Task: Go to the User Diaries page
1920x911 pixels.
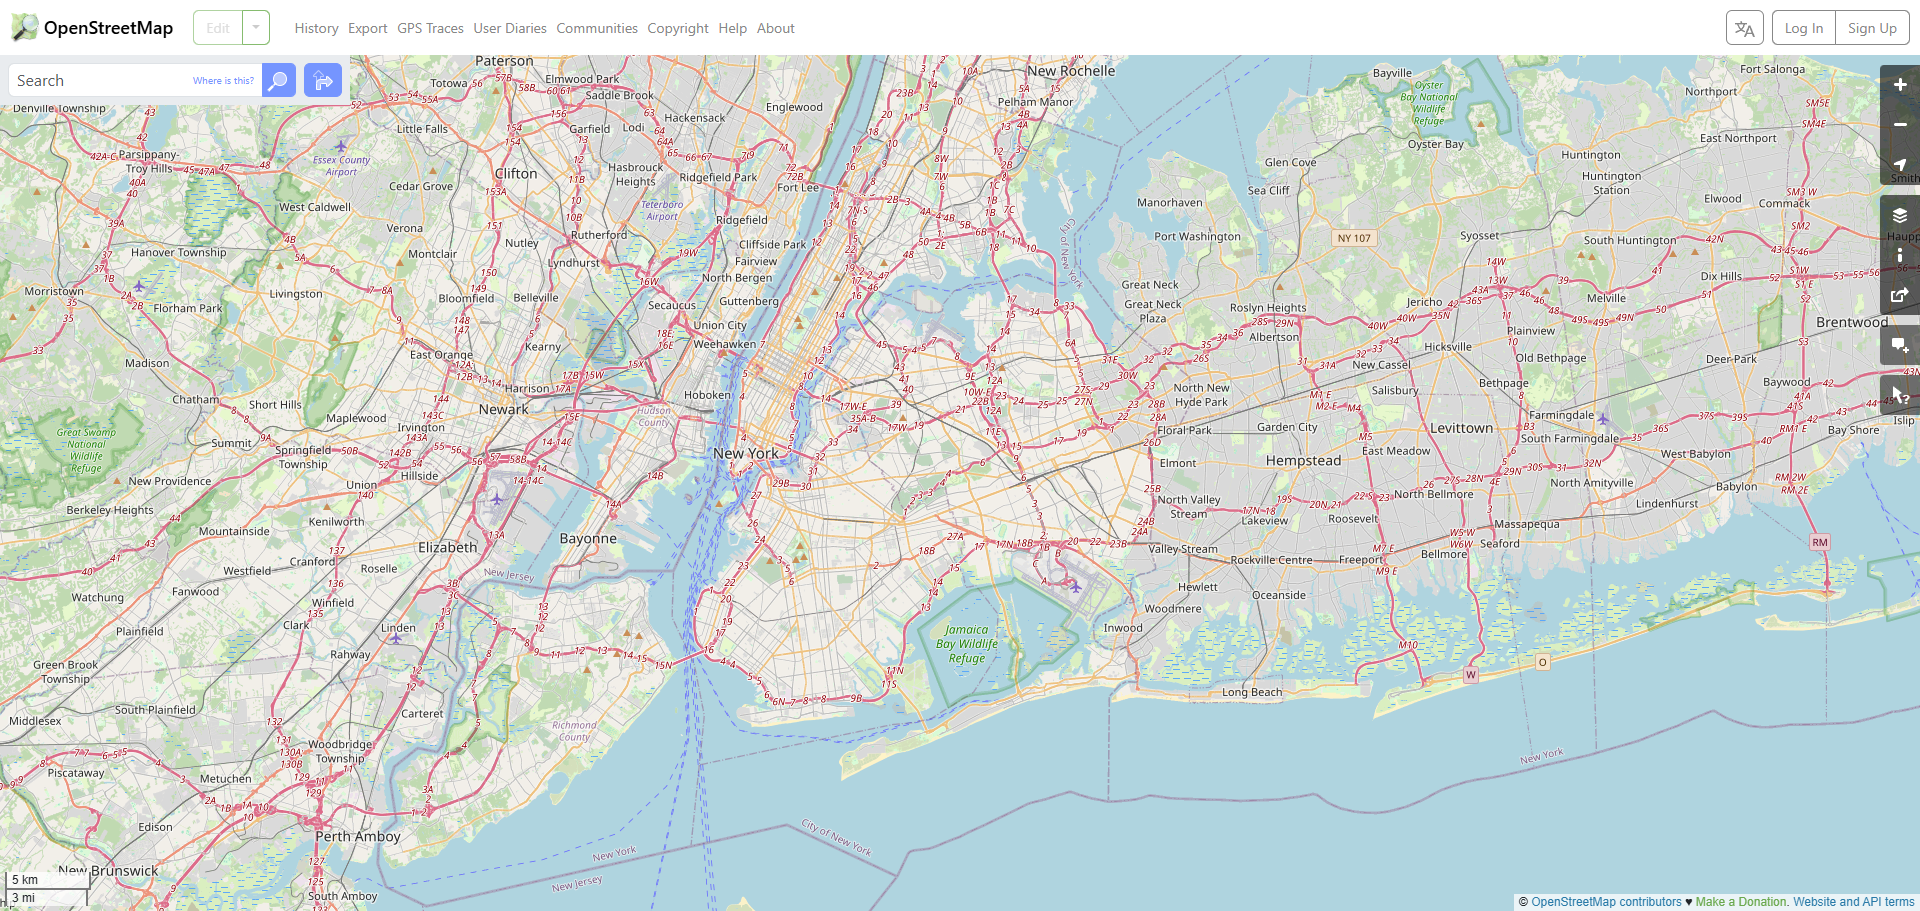Action: coord(510,28)
